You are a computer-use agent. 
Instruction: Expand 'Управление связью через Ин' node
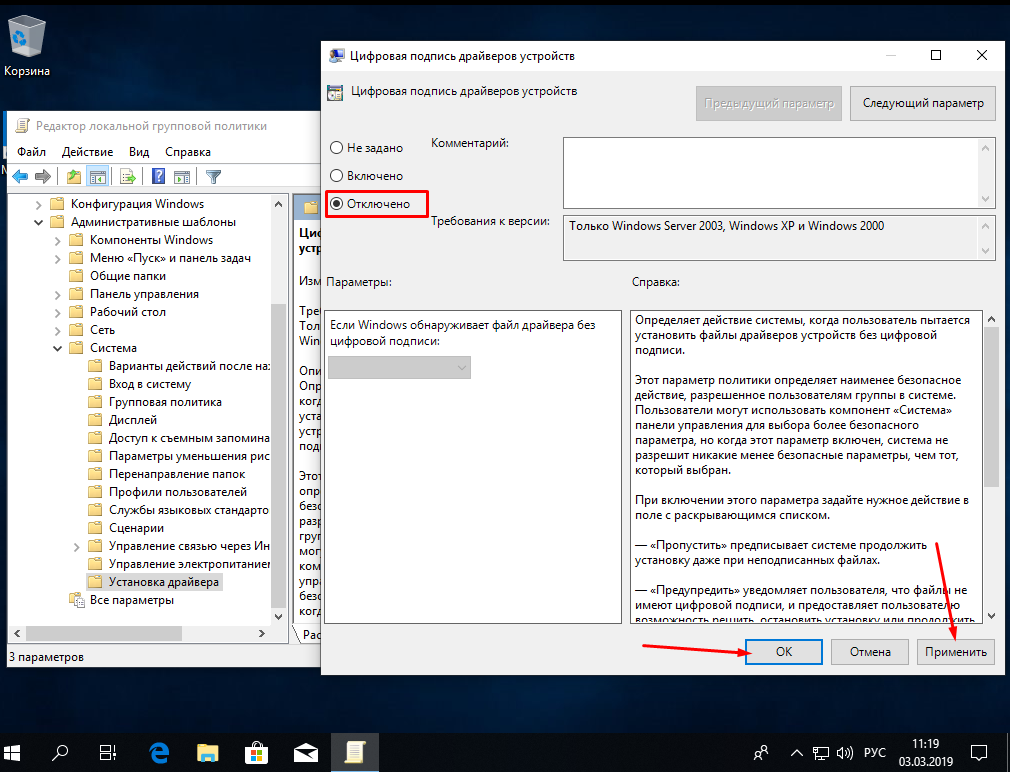77,547
